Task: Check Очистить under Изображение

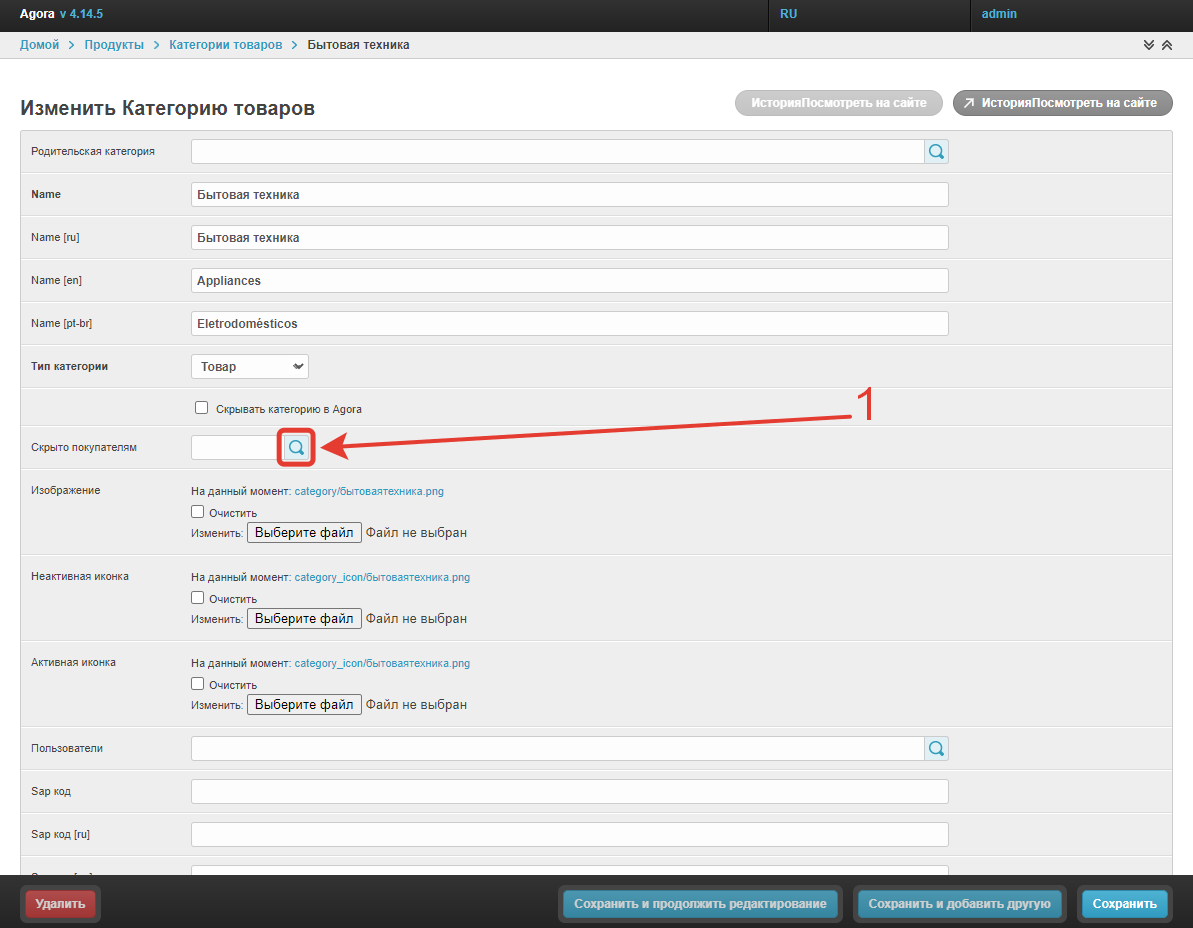Action: point(198,512)
